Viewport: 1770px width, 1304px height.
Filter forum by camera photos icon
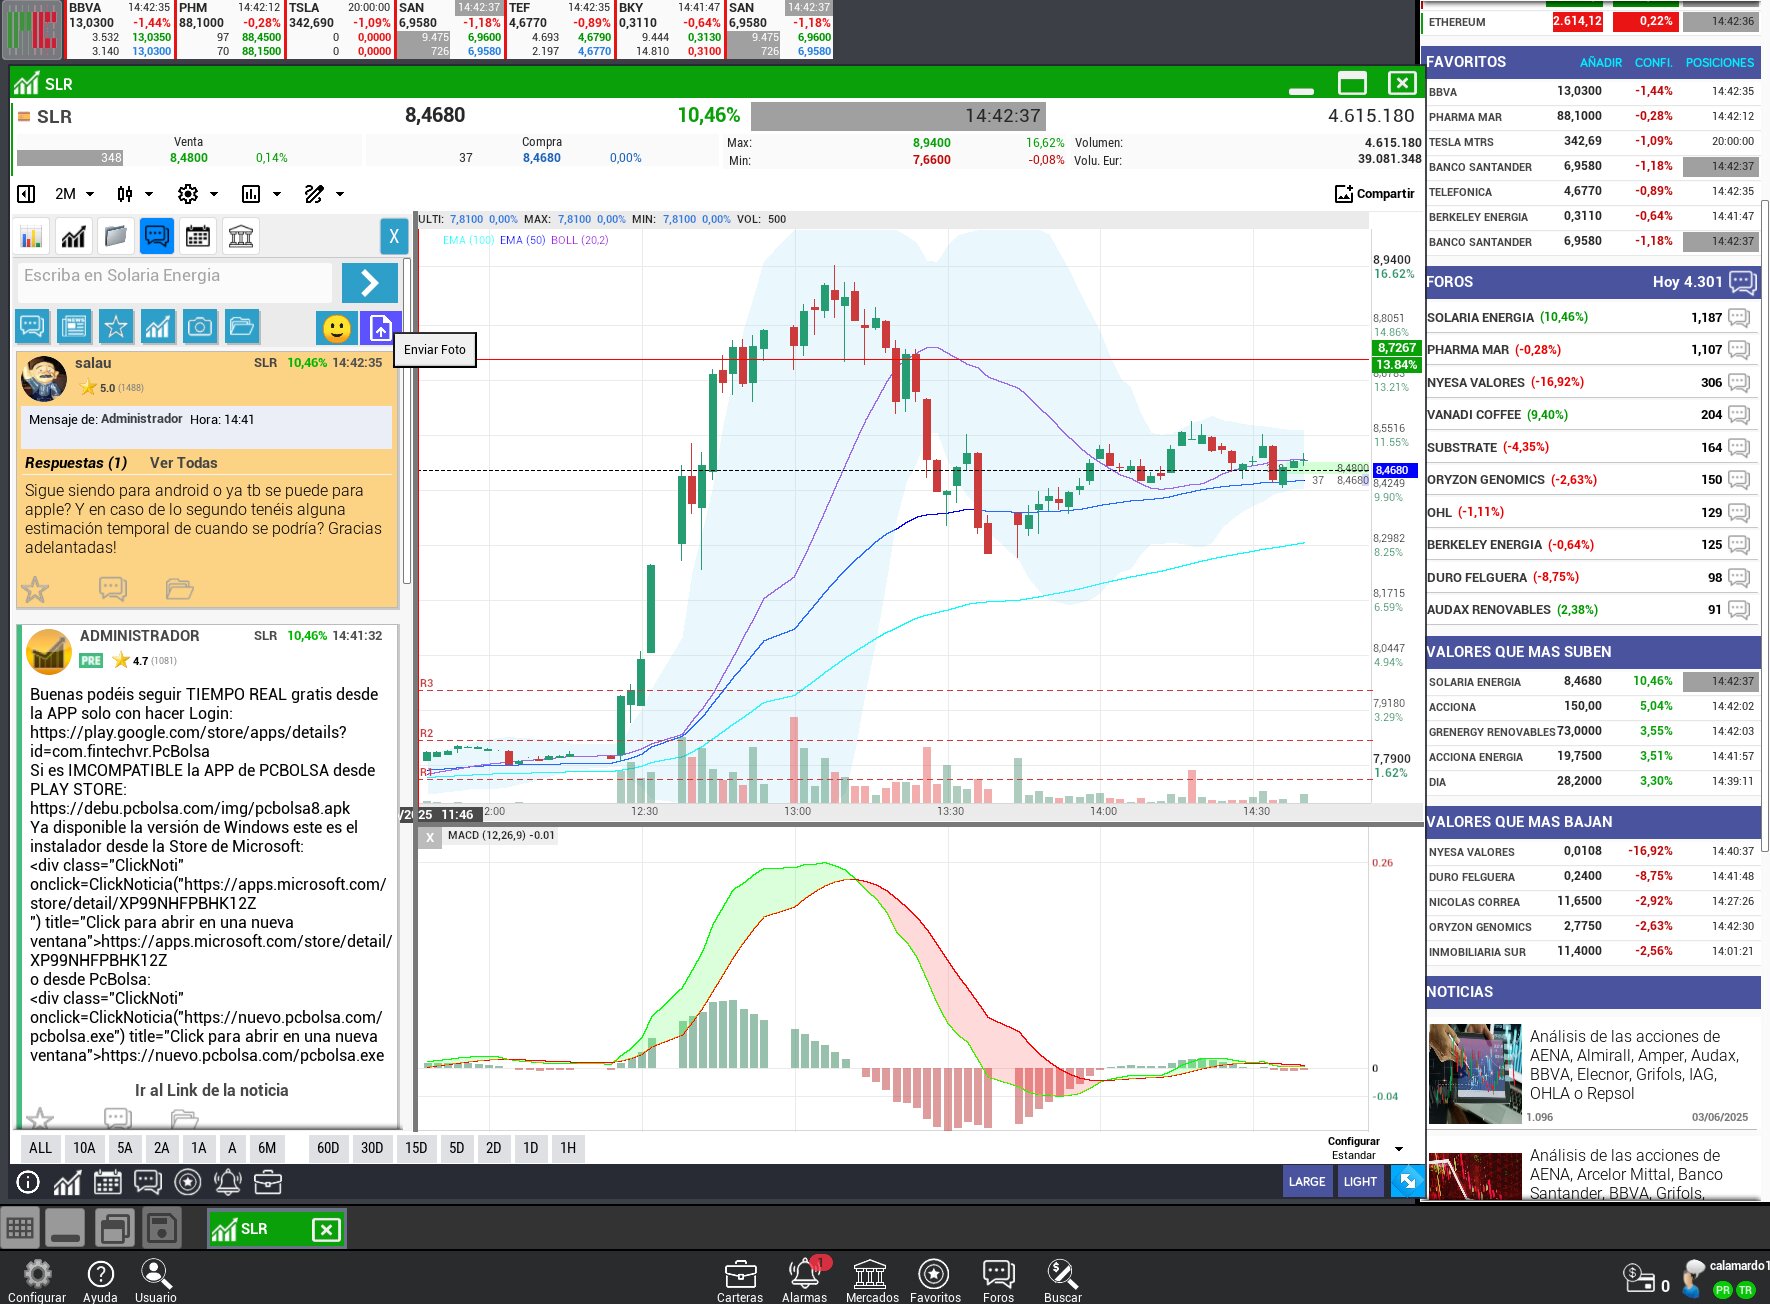click(x=200, y=326)
